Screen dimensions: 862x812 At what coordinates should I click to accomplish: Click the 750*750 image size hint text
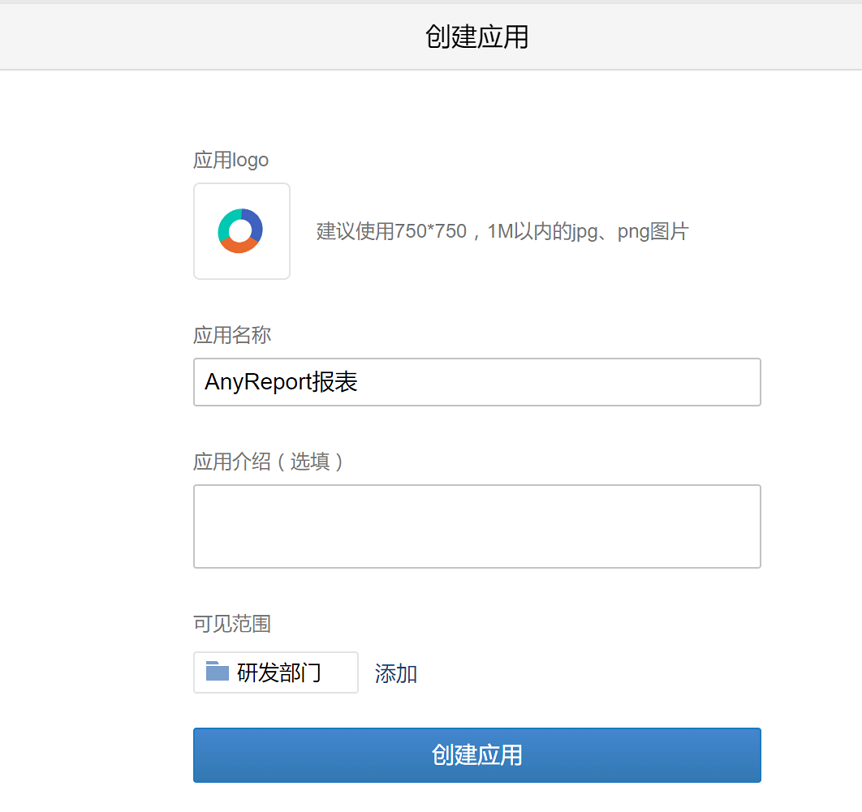[x=502, y=231]
